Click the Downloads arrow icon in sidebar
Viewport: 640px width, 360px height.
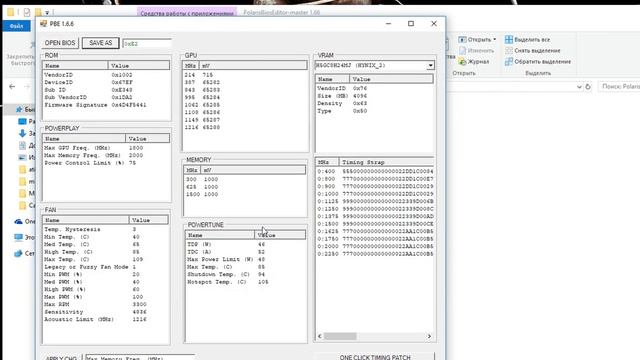click(22, 133)
